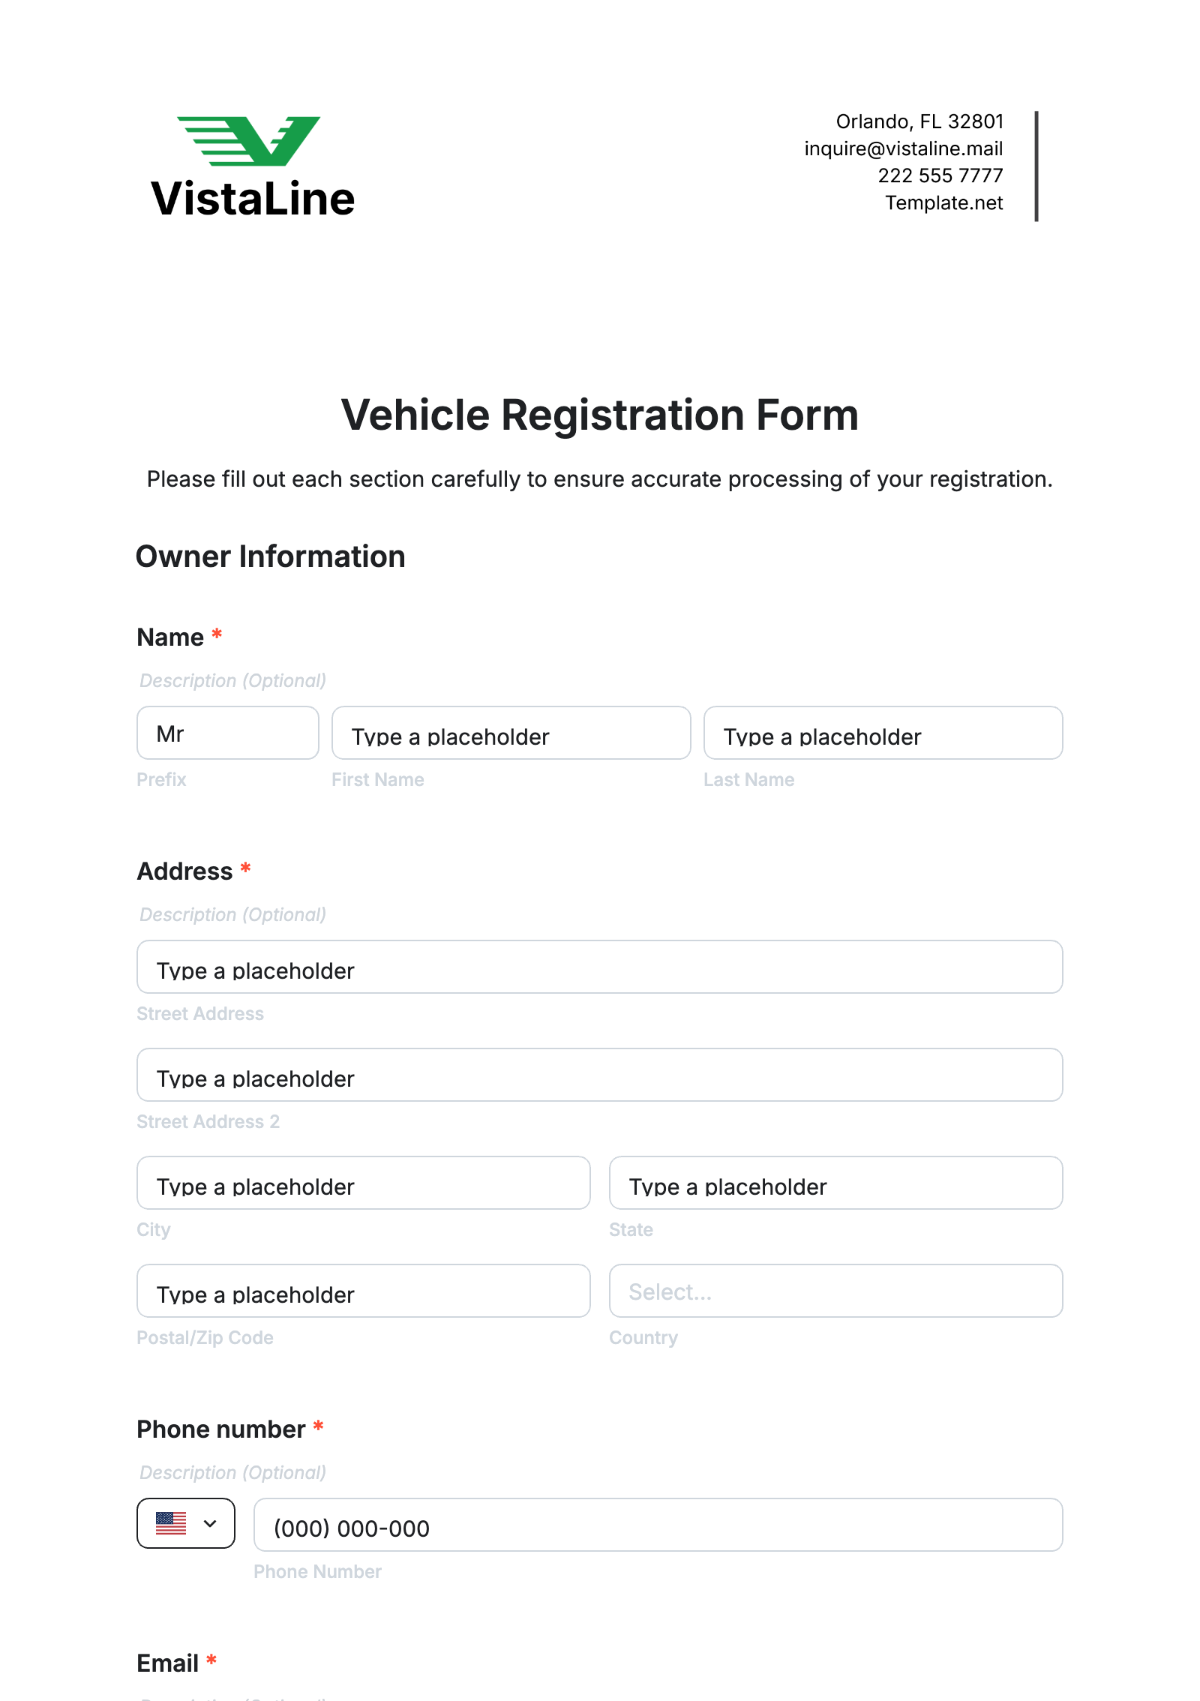The image size is (1200, 1701).
Task: Open the Country select dropdown
Action: point(835,1291)
